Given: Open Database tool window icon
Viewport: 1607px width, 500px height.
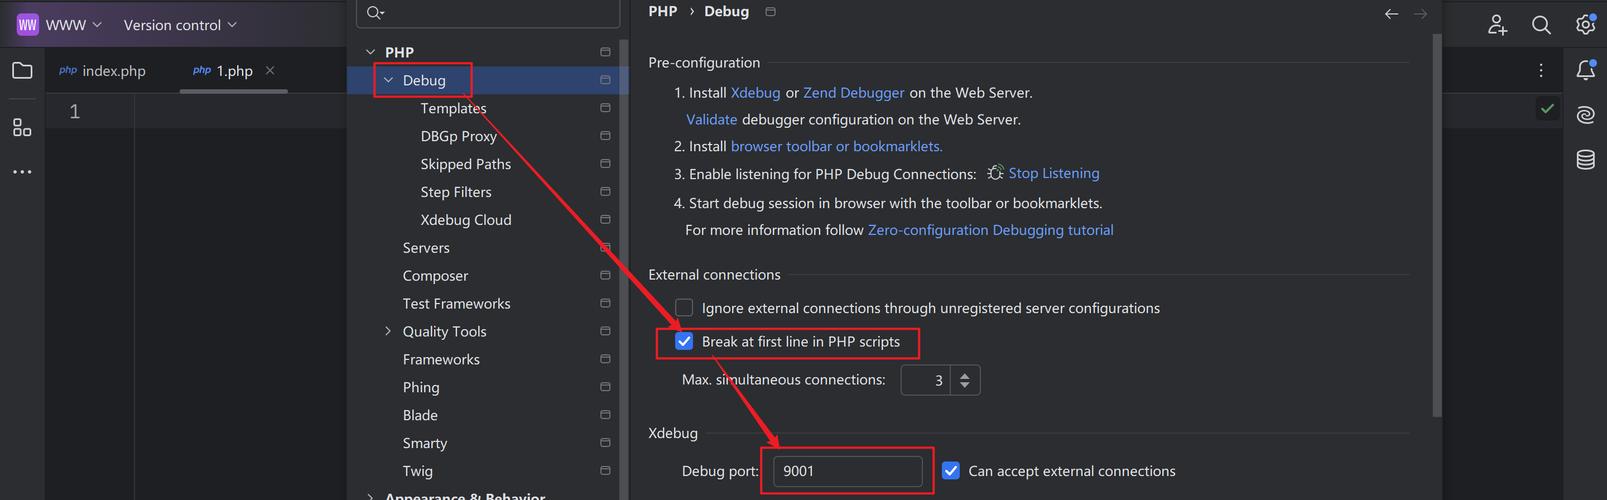Looking at the screenshot, I should pos(1586,160).
